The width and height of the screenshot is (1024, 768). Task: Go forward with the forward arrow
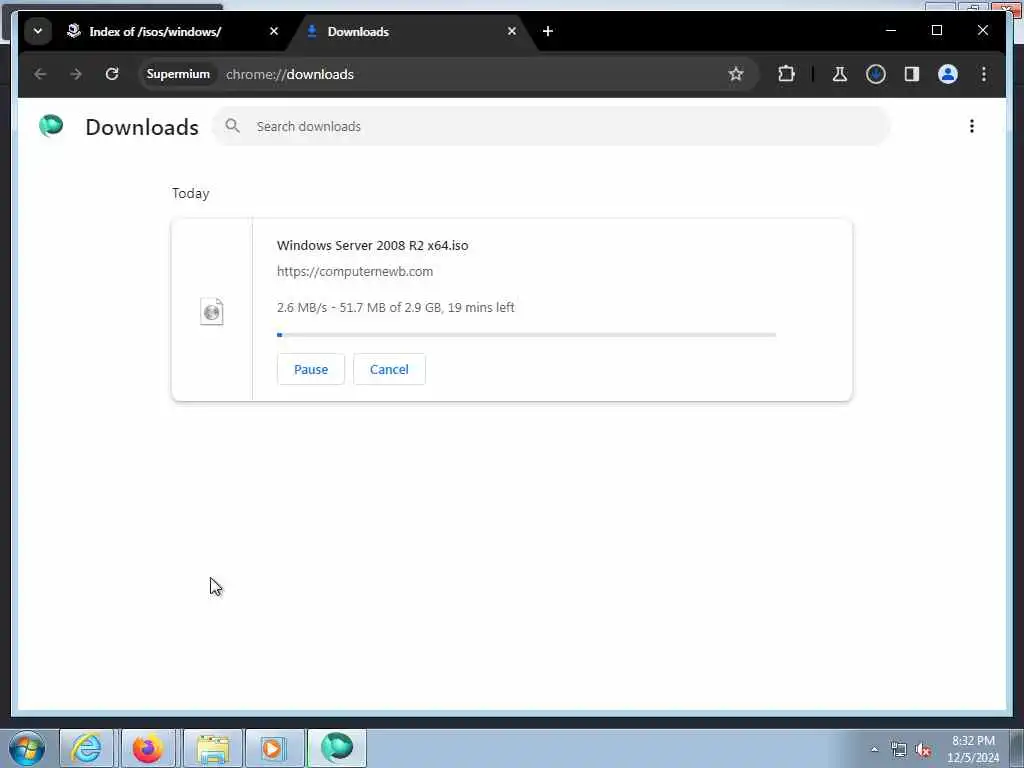tap(76, 74)
